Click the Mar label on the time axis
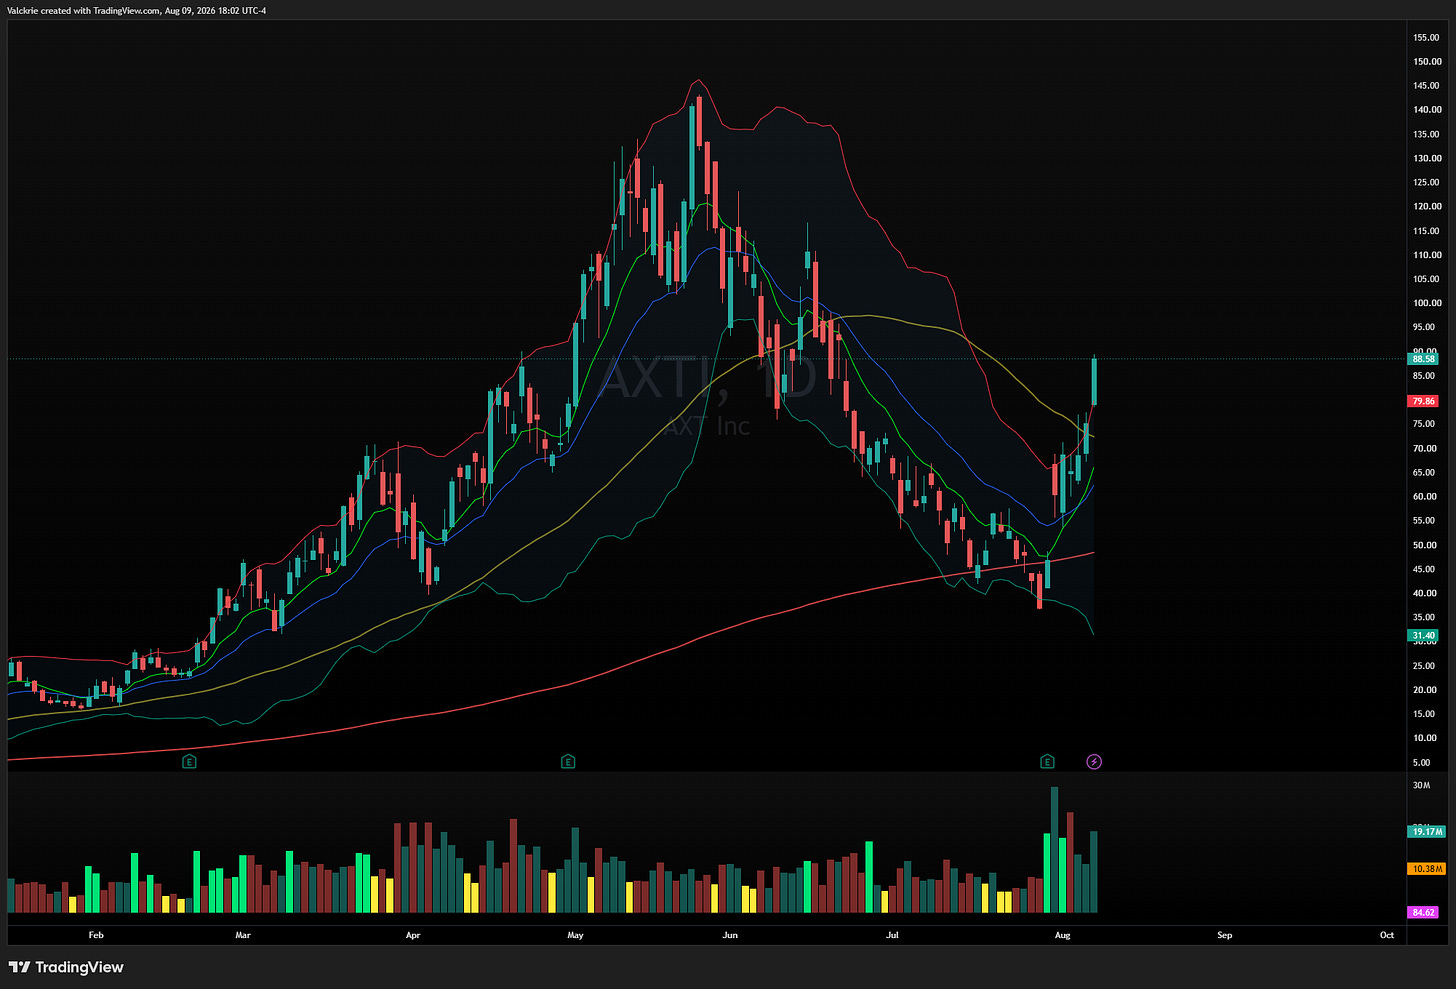The height and width of the screenshot is (989, 1456). tap(243, 935)
